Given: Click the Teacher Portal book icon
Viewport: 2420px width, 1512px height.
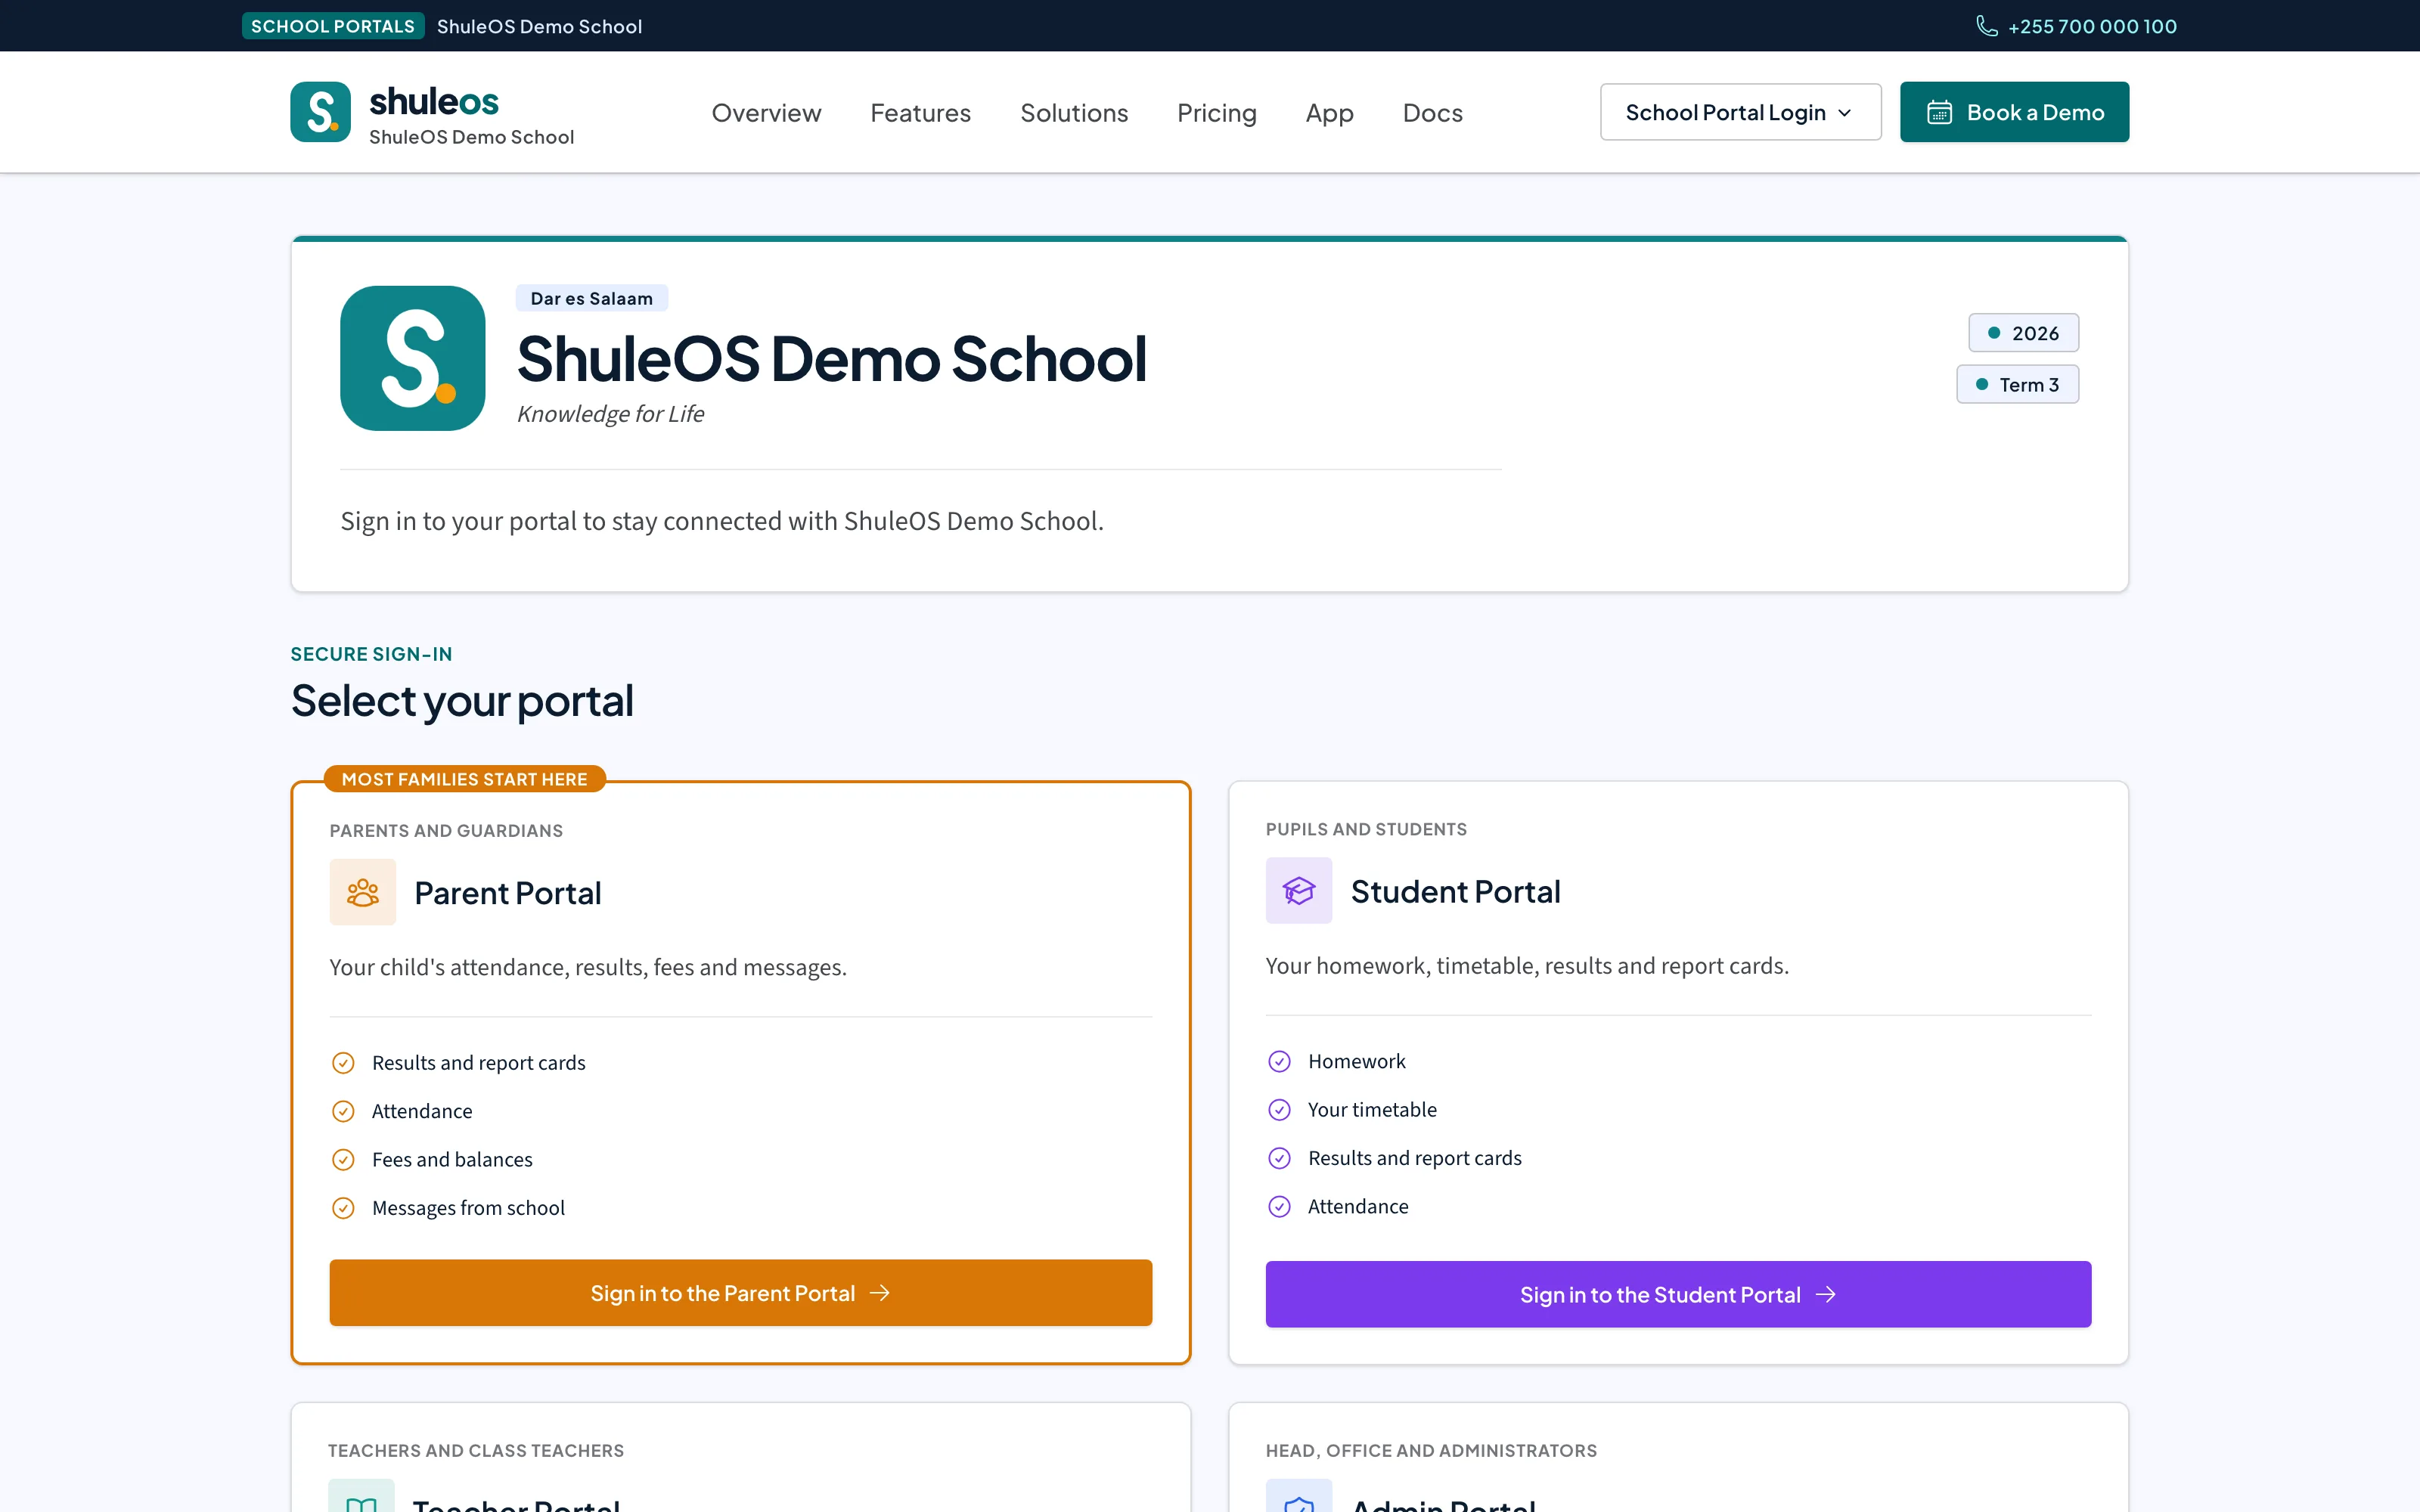Looking at the screenshot, I should pos(361,1497).
